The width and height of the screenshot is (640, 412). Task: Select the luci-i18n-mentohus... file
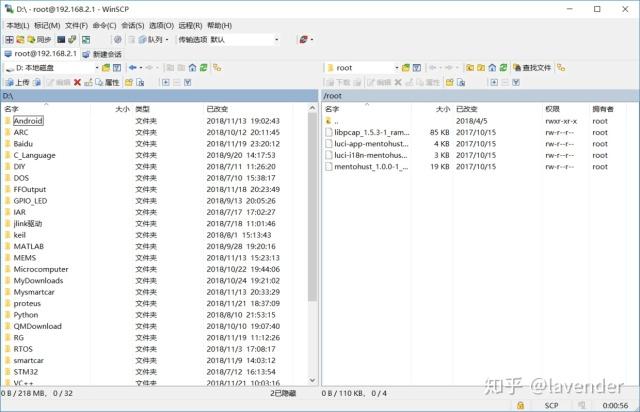tap(371, 155)
